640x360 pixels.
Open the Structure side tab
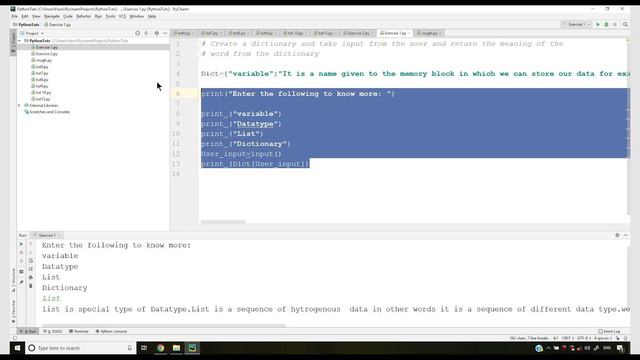coord(13,280)
